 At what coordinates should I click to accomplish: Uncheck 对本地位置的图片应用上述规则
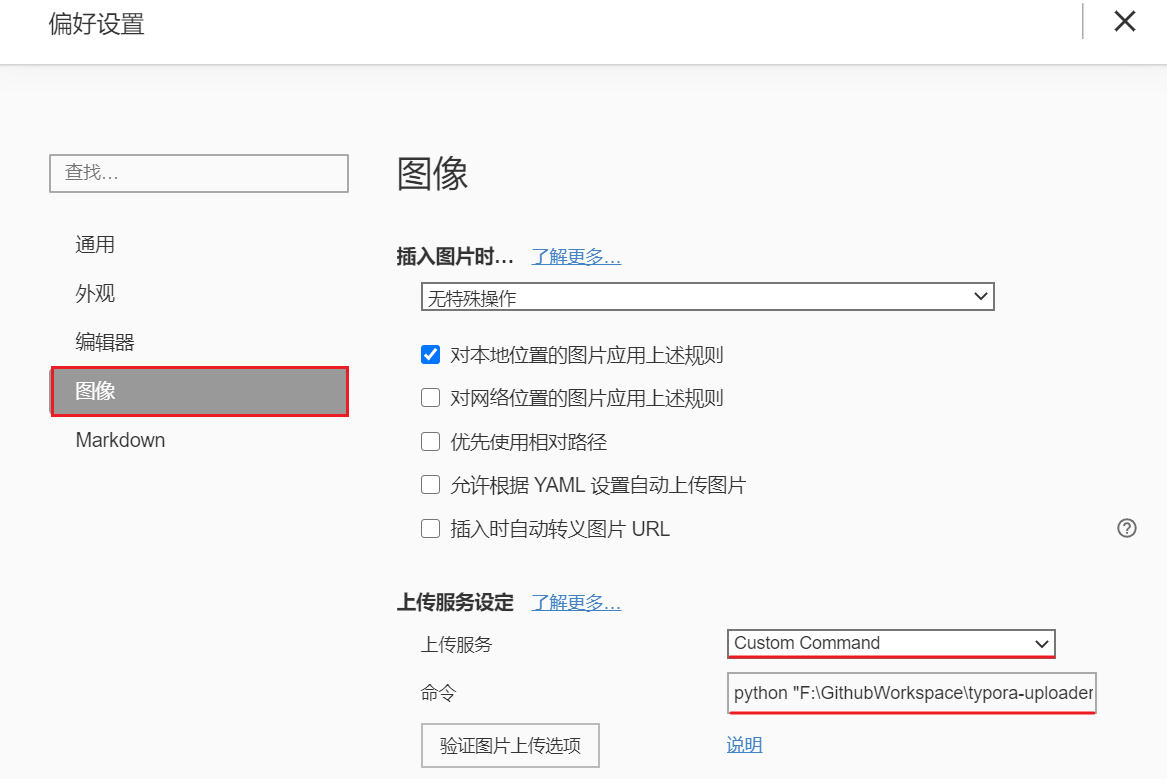point(430,355)
